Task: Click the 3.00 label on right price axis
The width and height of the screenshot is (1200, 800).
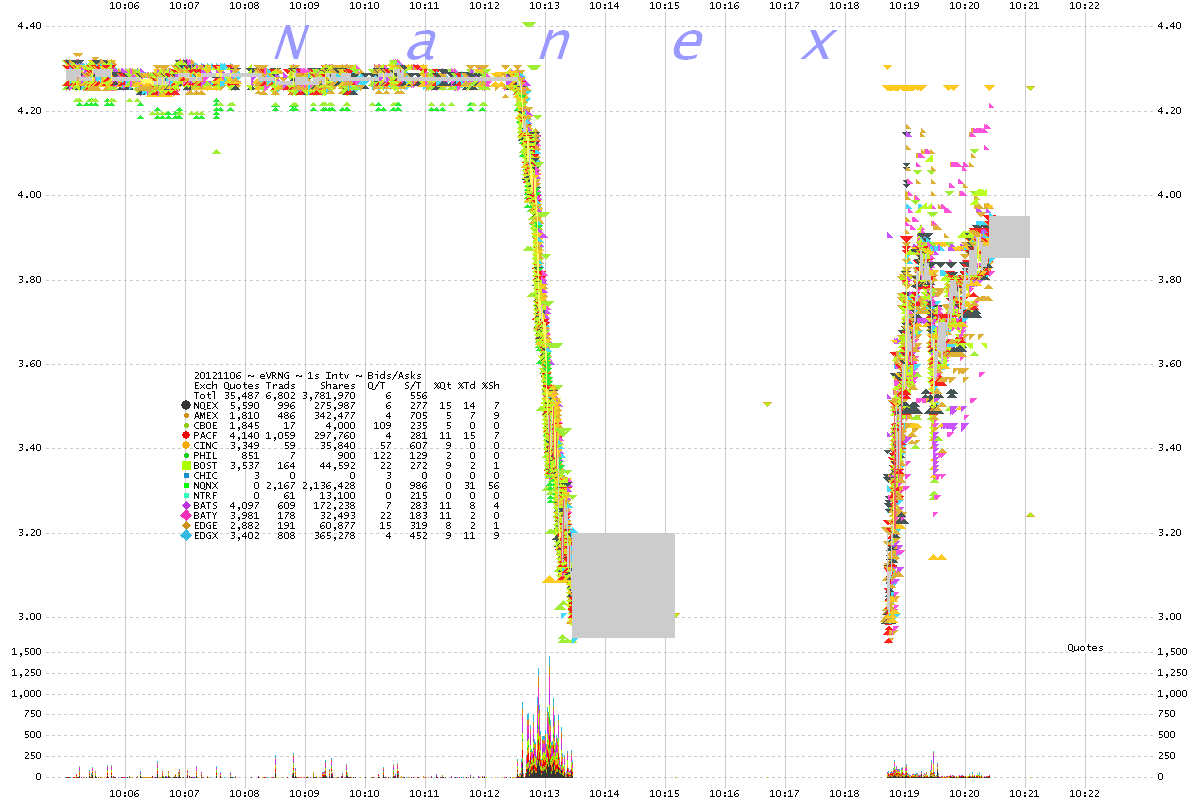Action: click(x=1168, y=617)
